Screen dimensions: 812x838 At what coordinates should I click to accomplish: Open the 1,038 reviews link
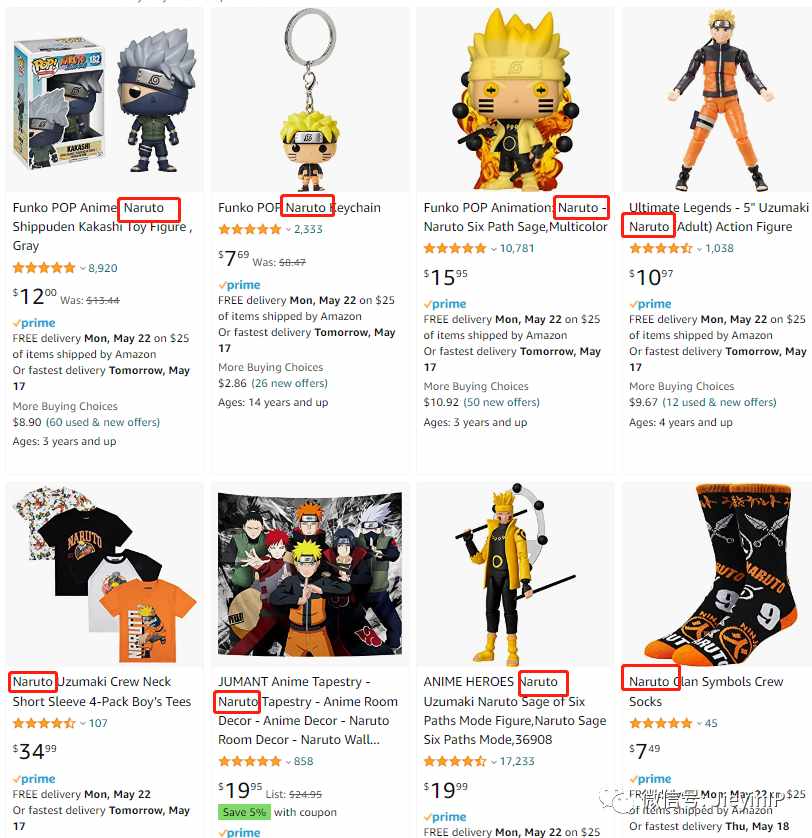719,249
